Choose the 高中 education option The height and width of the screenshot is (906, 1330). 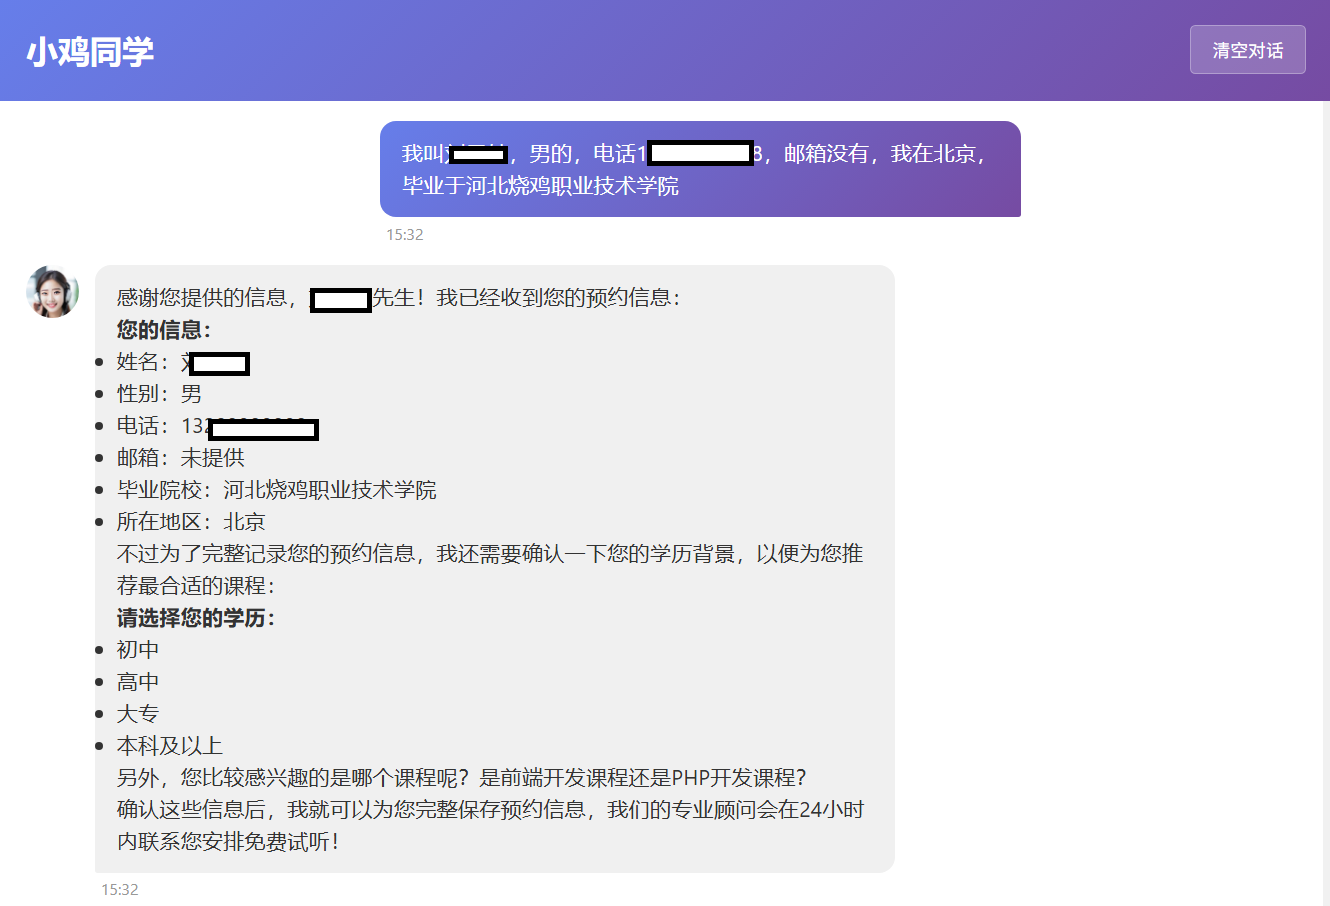[x=138, y=682]
